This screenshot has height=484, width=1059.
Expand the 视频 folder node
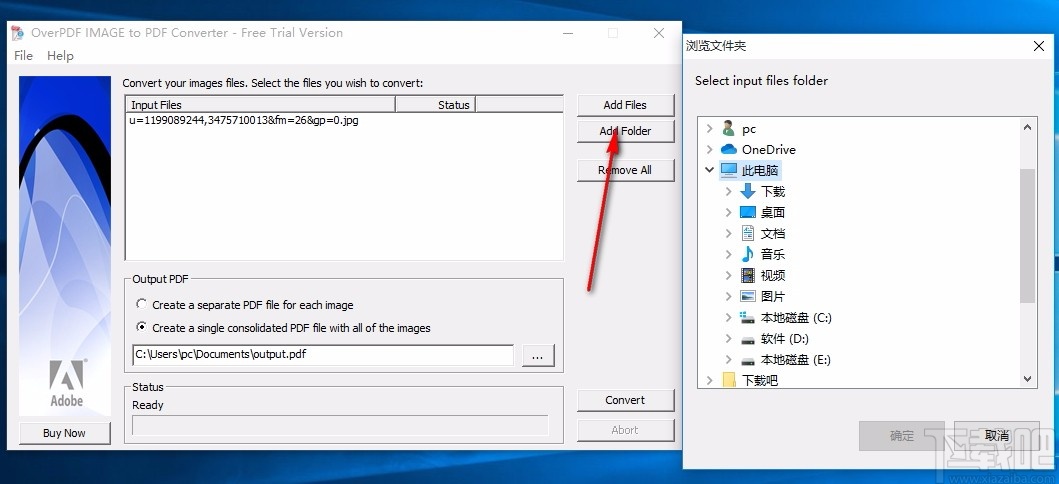728,275
